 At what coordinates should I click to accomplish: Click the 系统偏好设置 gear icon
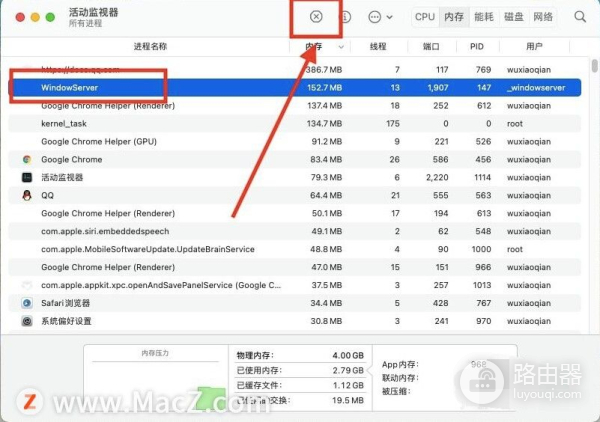point(27,321)
